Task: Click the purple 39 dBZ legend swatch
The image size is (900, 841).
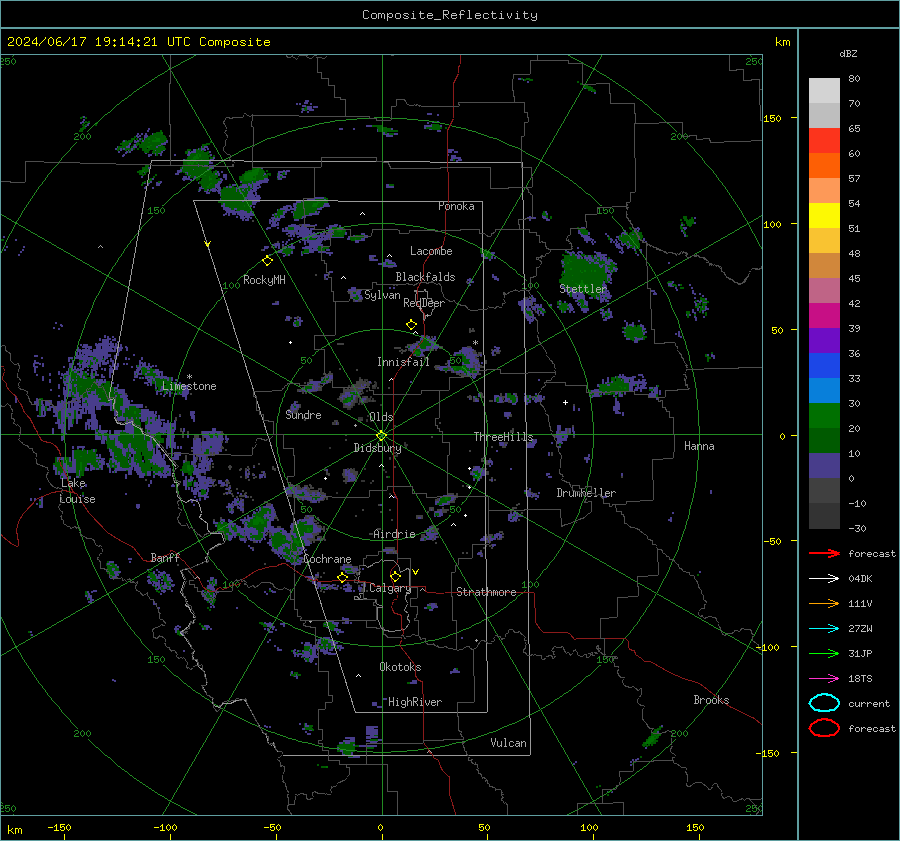Action: (824, 340)
